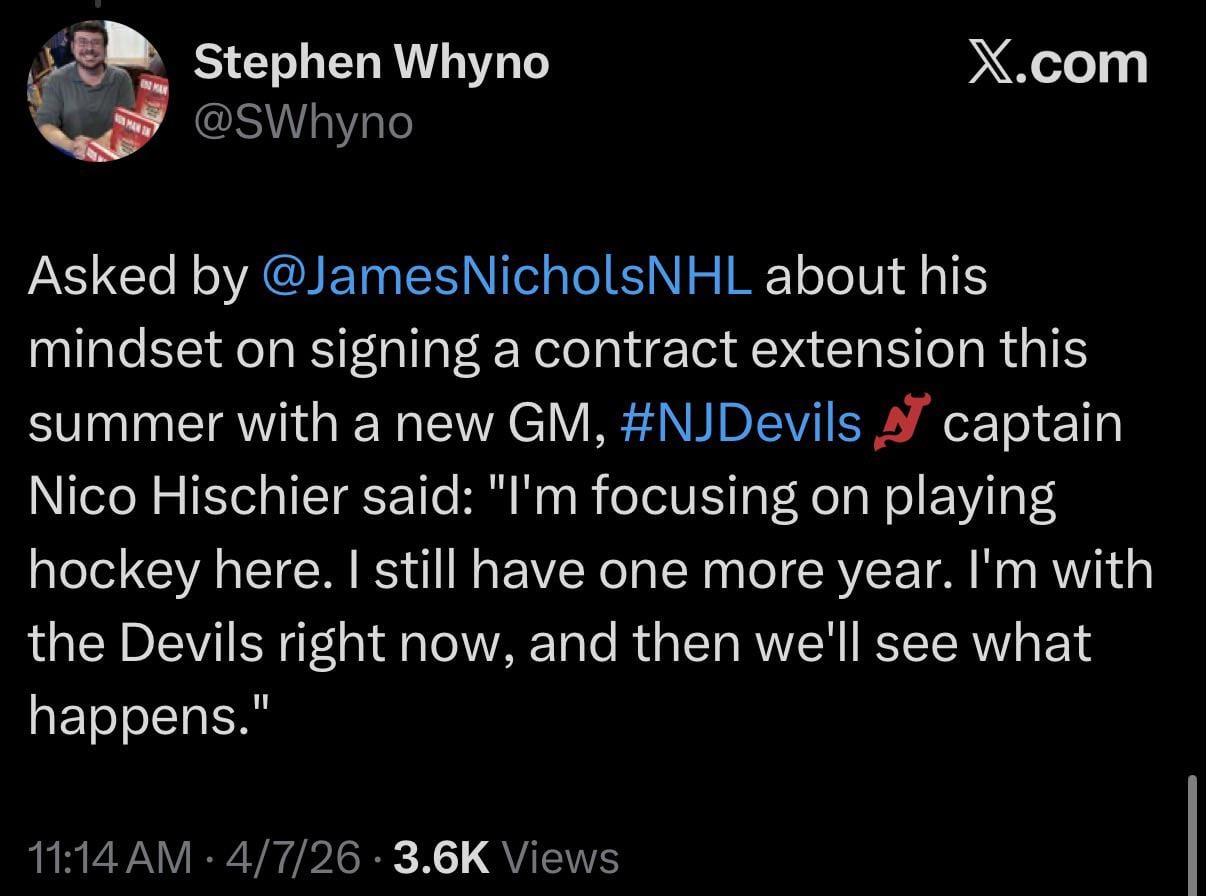The width and height of the screenshot is (1206, 896).
Task: Open the #NJDevils hashtag
Action: point(740,424)
